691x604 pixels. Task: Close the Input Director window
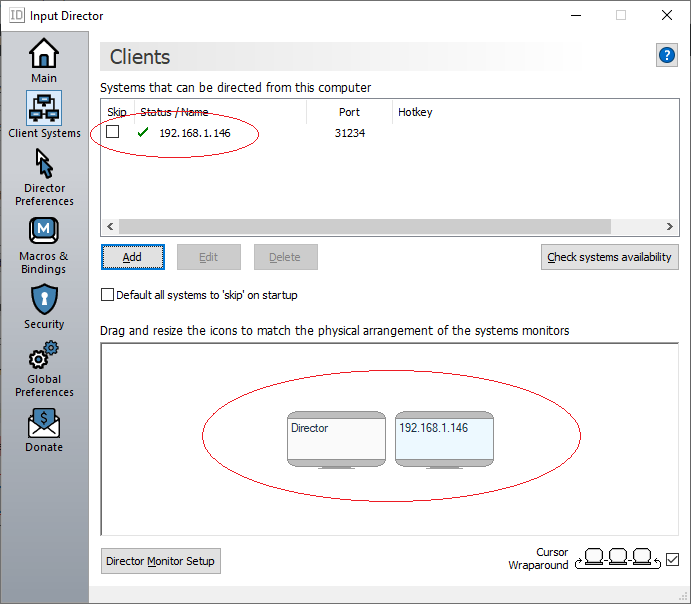[x=667, y=15]
